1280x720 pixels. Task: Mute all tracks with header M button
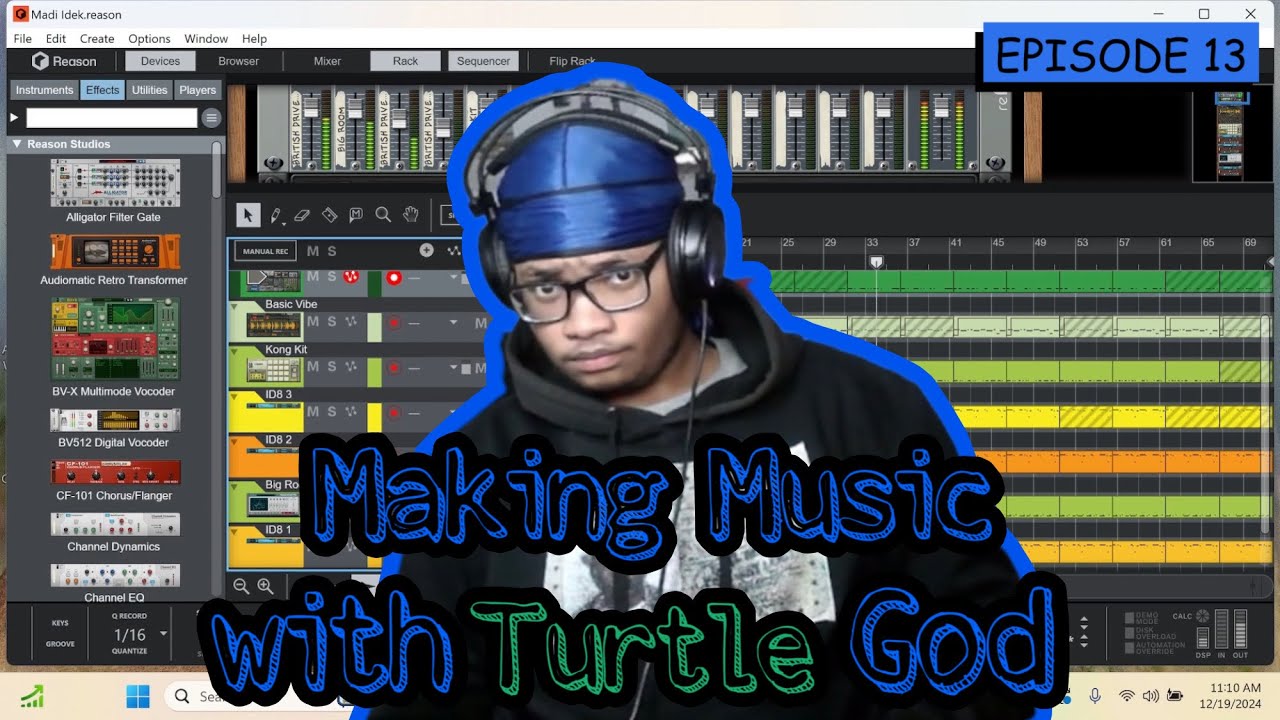pos(313,251)
